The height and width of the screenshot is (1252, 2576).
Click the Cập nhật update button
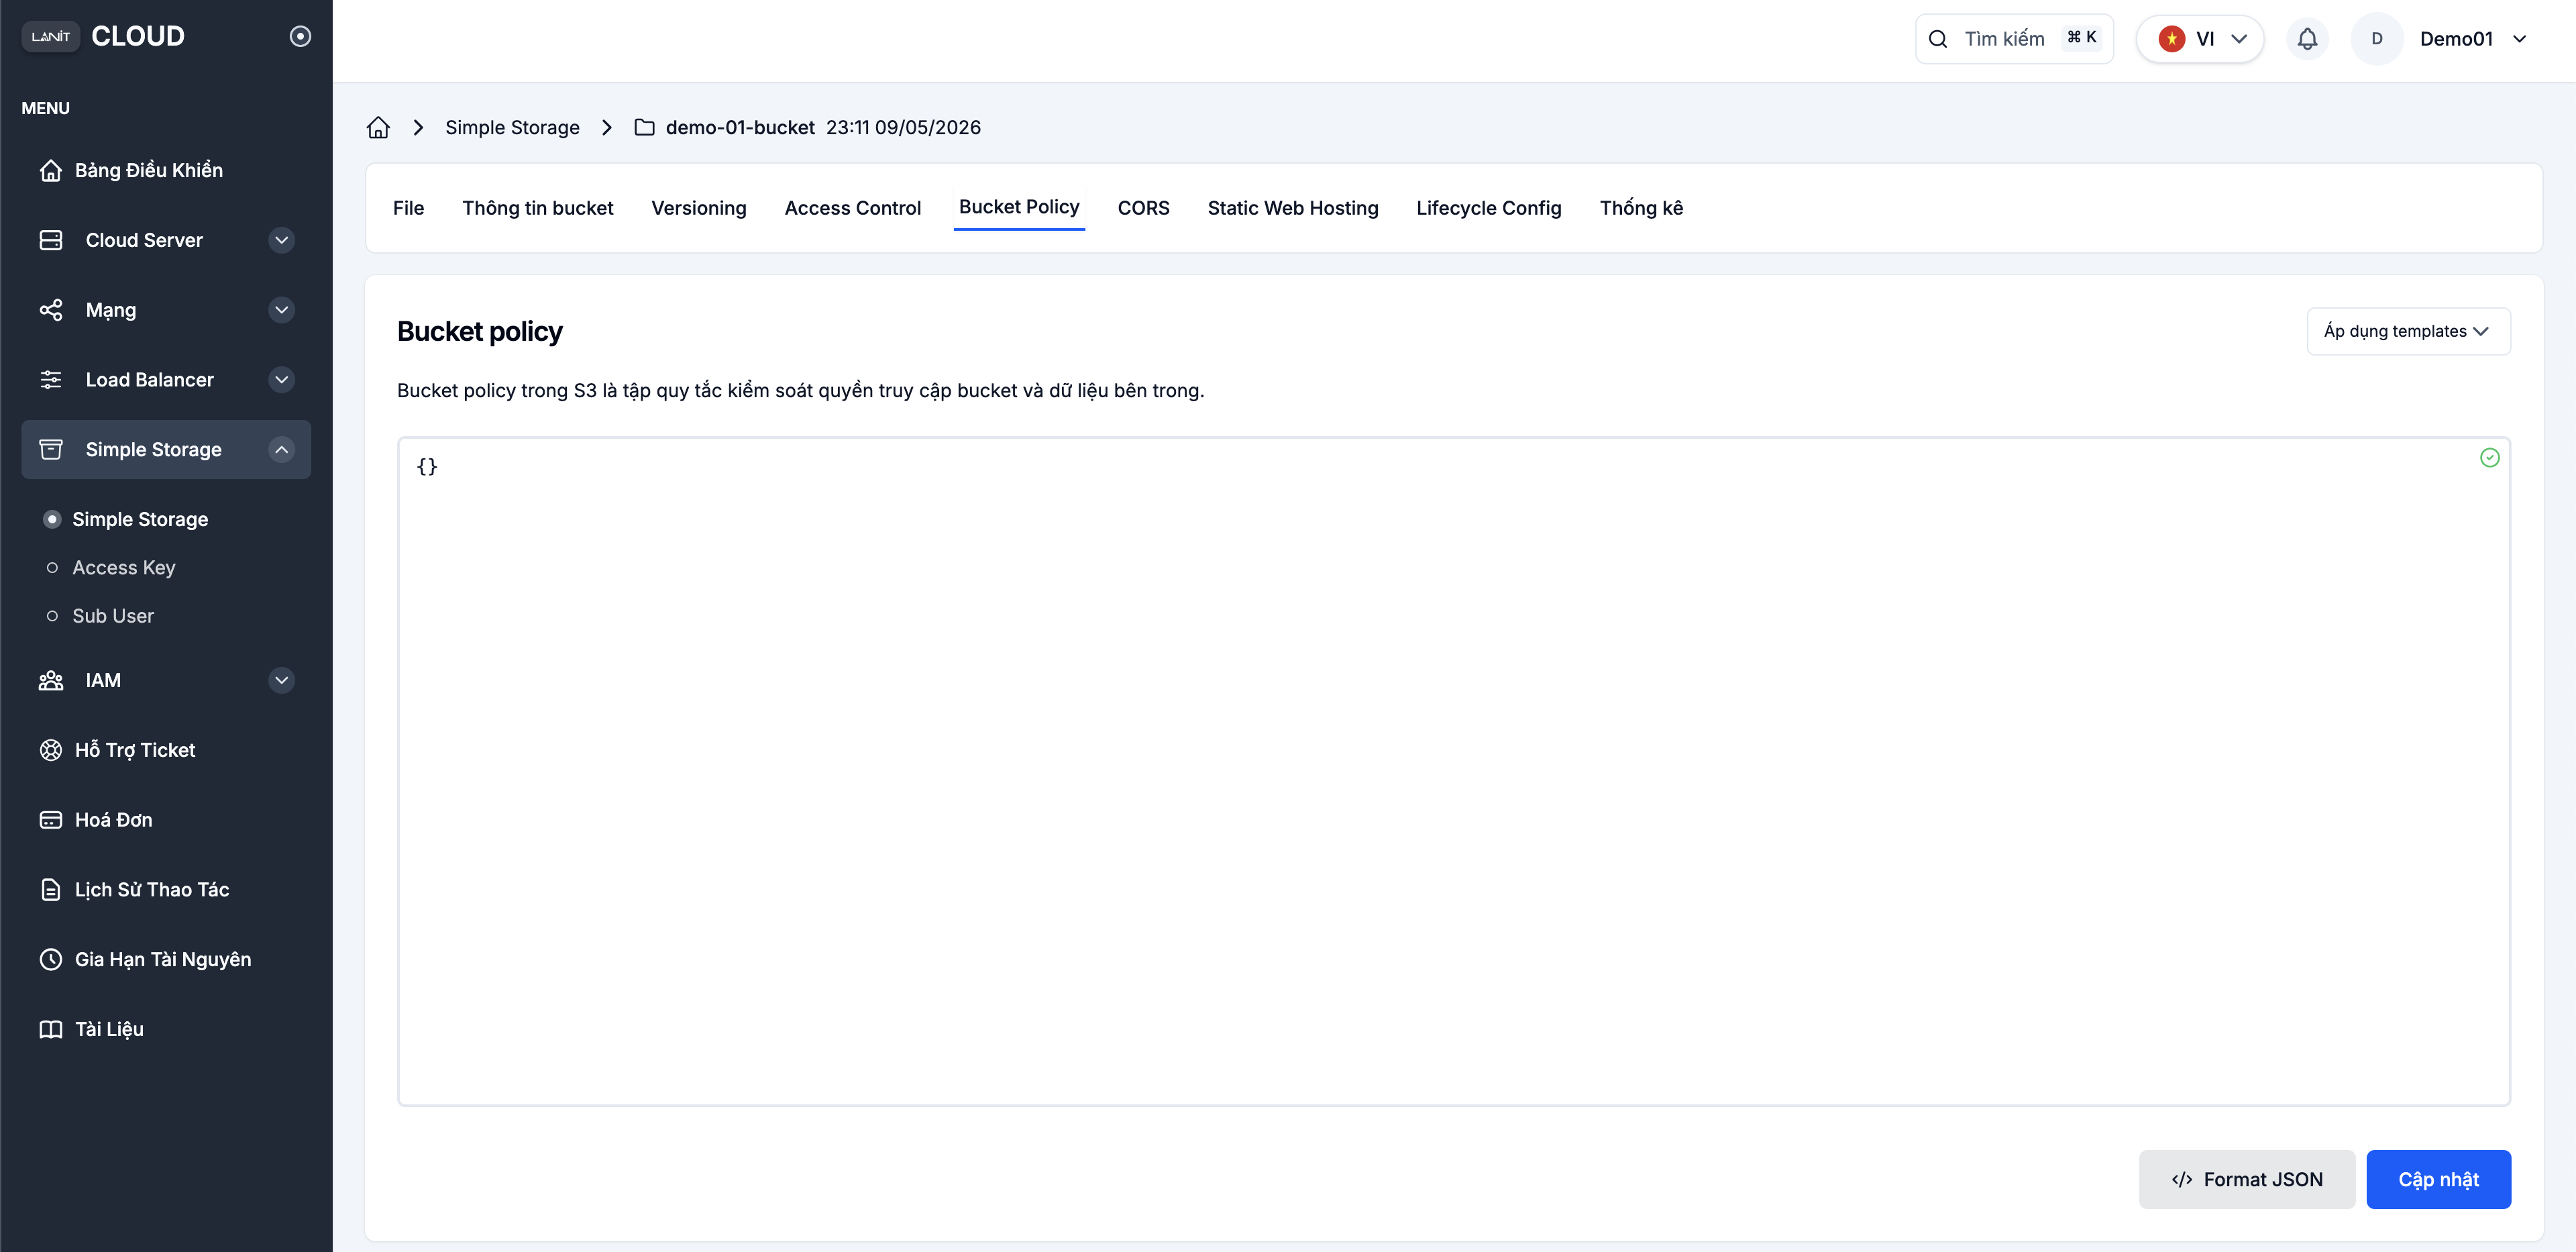(x=2438, y=1179)
